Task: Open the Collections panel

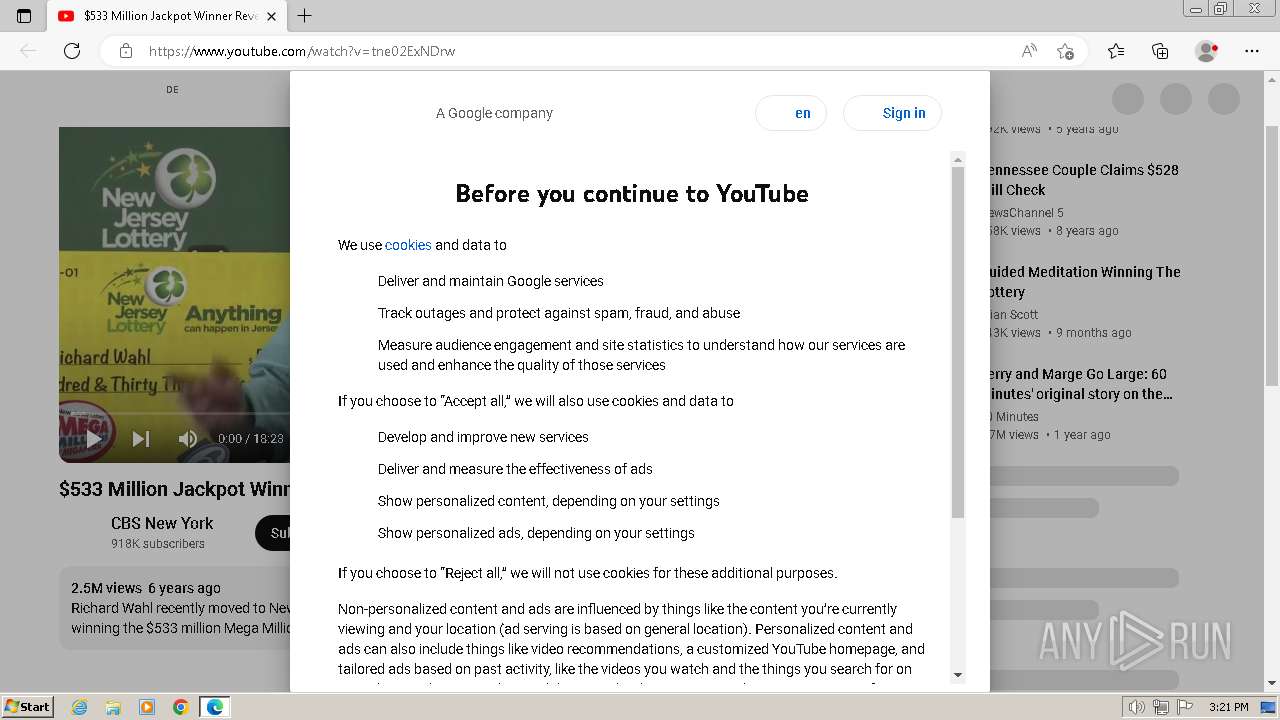Action: click(1160, 51)
